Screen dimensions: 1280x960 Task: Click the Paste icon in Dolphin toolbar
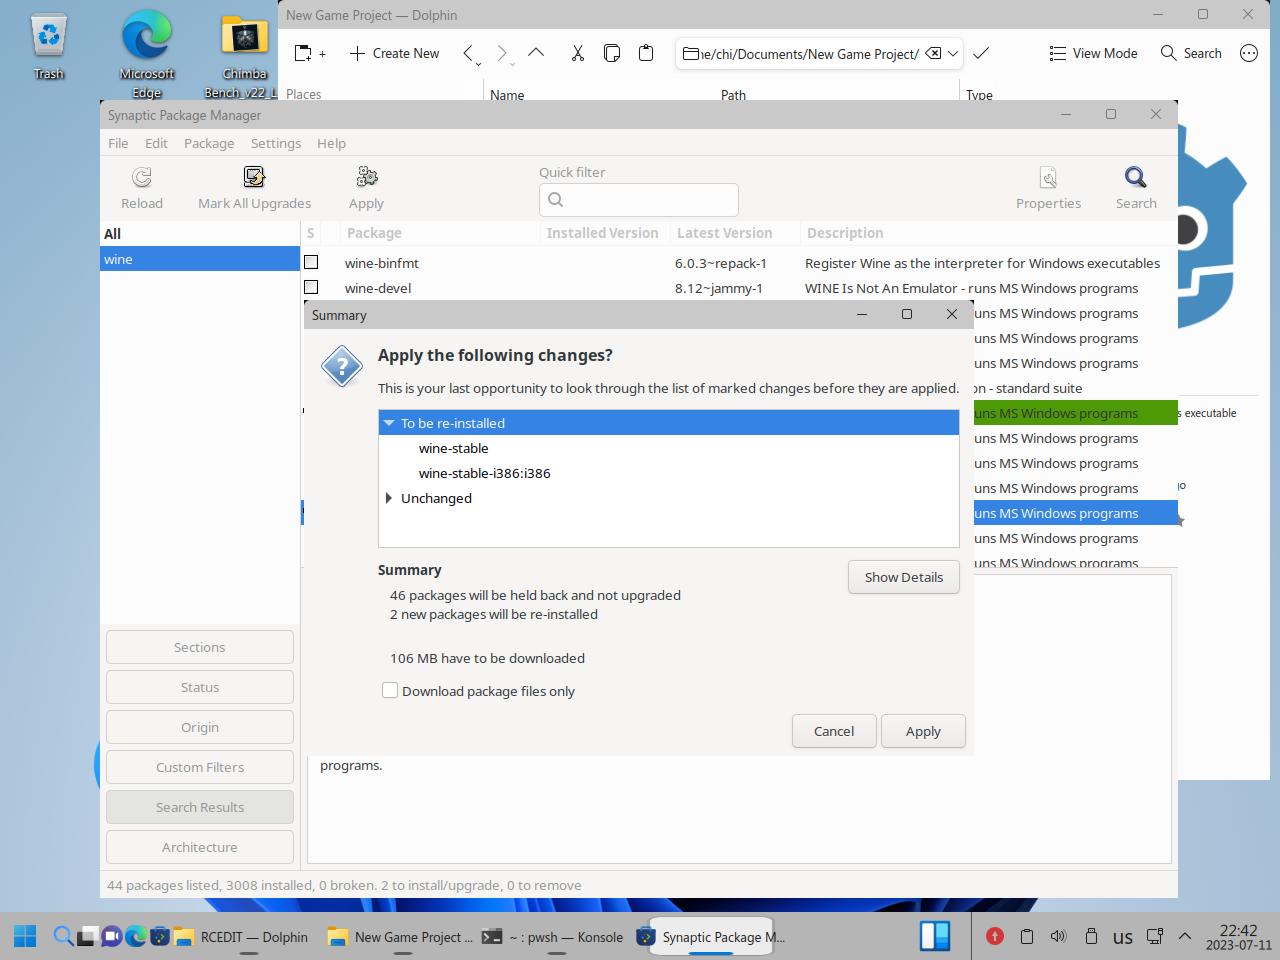[x=646, y=53]
